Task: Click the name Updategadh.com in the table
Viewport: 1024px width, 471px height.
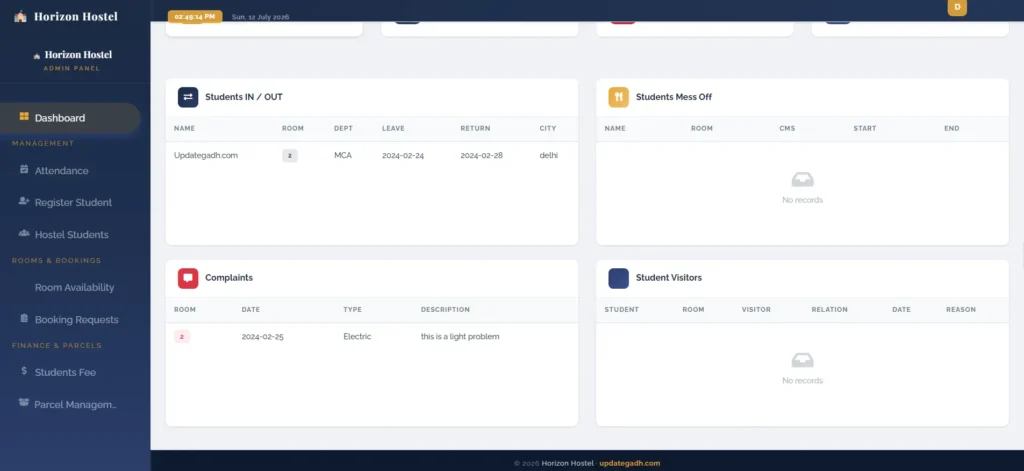Action: (206, 155)
